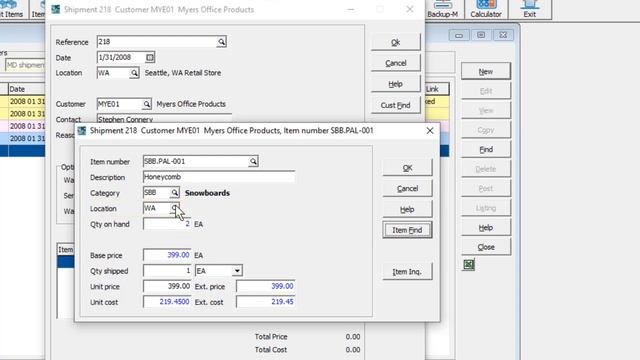This screenshot has height=360, width=640.
Task: Minimize the background shipments list window
Action: tap(459, 35)
